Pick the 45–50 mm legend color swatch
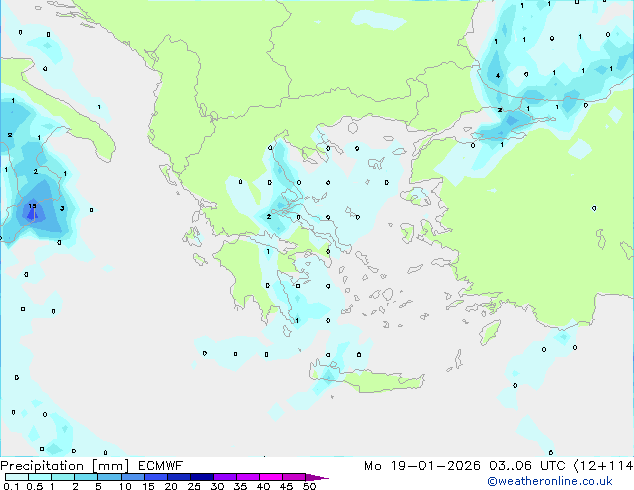The height and width of the screenshot is (490, 634). pyautogui.click(x=294, y=477)
